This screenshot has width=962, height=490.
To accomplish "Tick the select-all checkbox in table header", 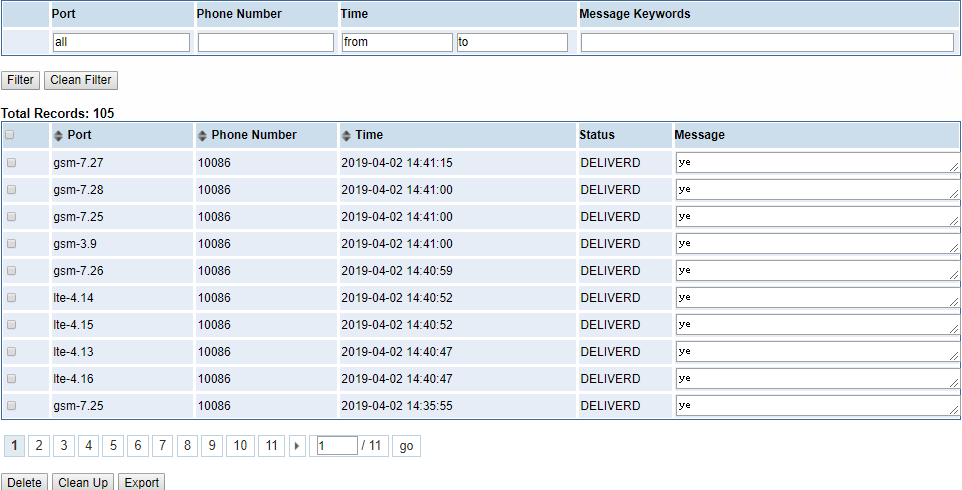I will (10, 135).
